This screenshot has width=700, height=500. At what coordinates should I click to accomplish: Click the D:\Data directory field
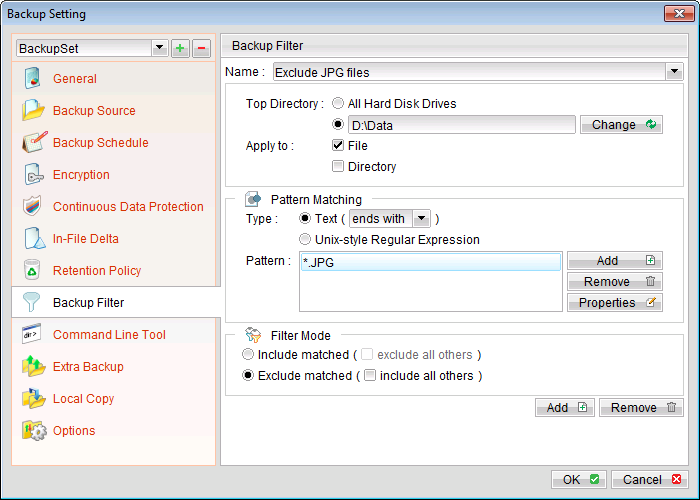[x=462, y=125]
